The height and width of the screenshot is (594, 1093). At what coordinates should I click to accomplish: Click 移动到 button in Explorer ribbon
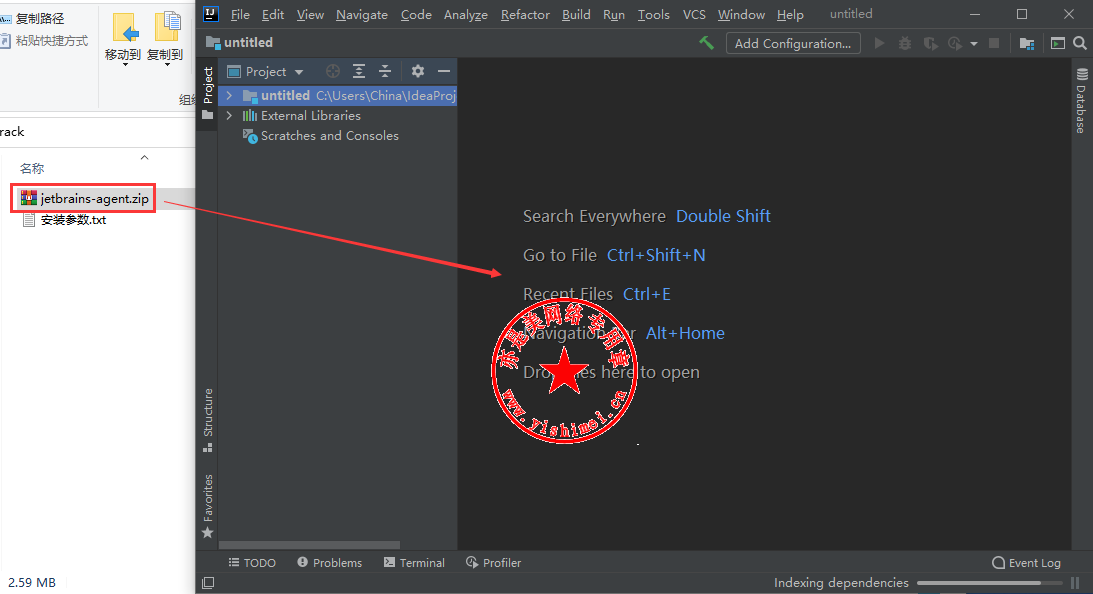(123, 39)
